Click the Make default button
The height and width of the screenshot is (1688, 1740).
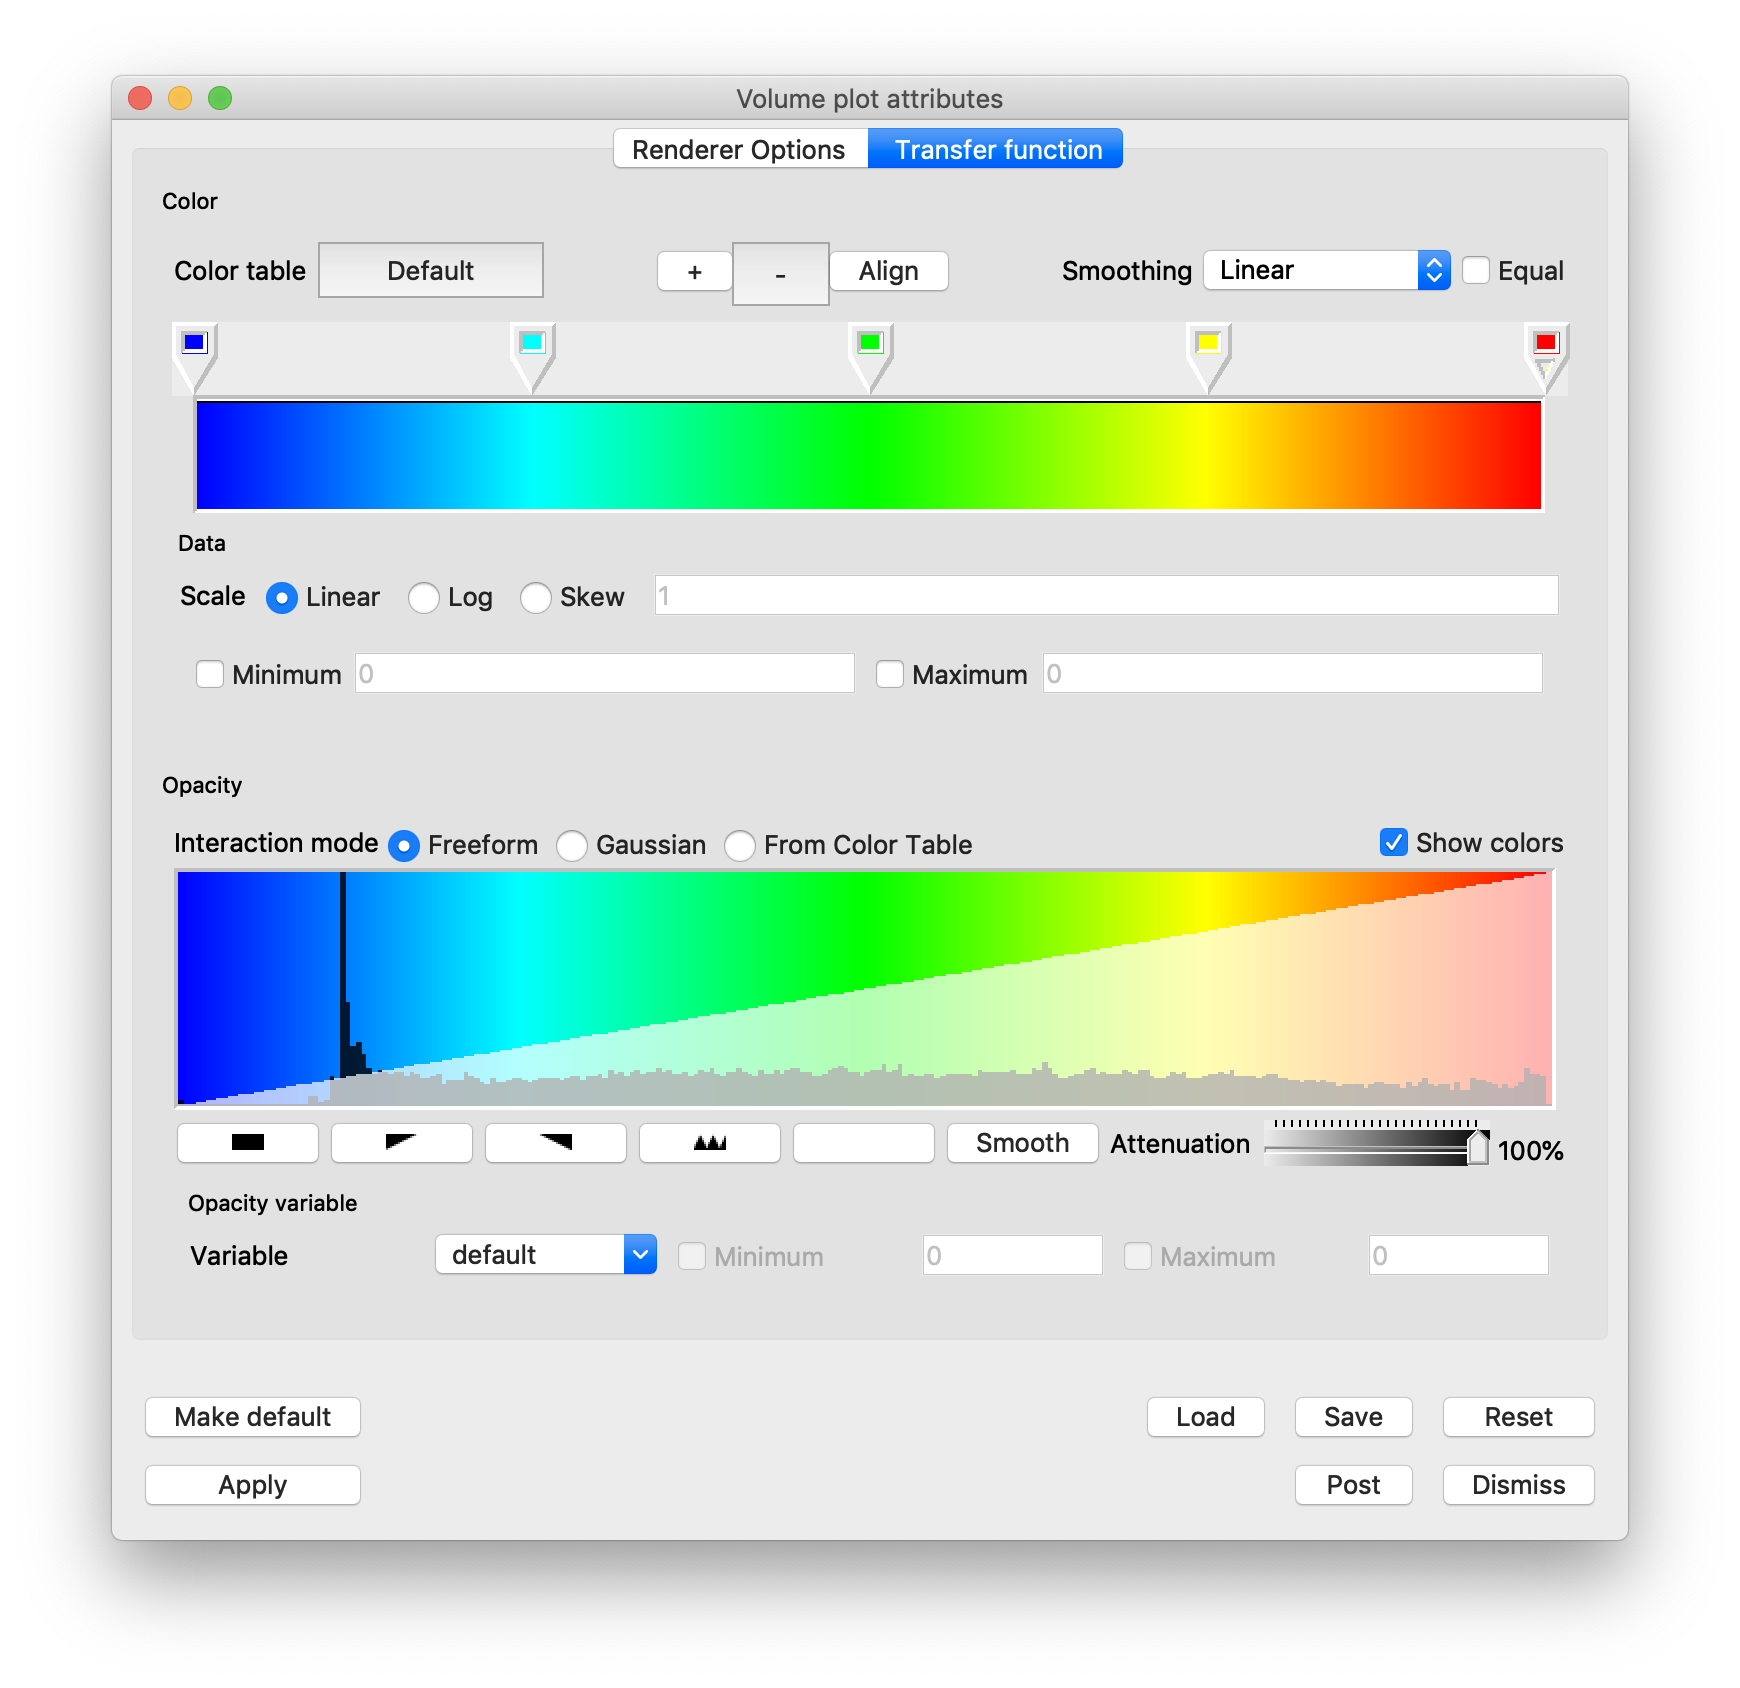point(253,1417)
